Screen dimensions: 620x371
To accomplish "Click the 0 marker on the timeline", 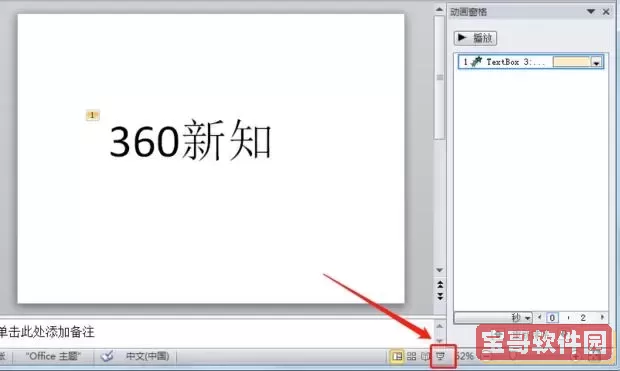I will click(x=552, y=318).
